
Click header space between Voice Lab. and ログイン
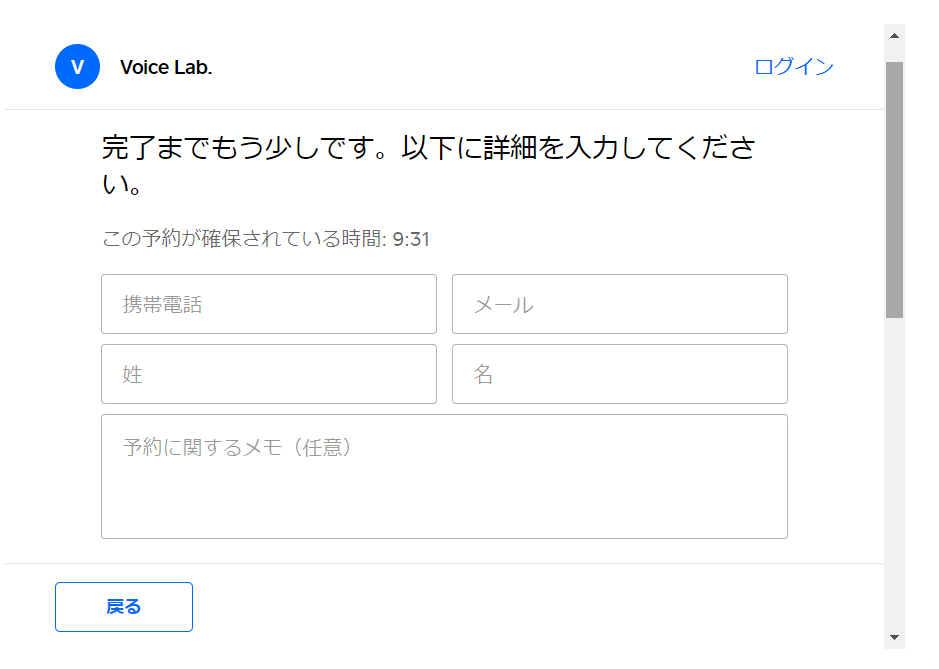click(480, 67)
